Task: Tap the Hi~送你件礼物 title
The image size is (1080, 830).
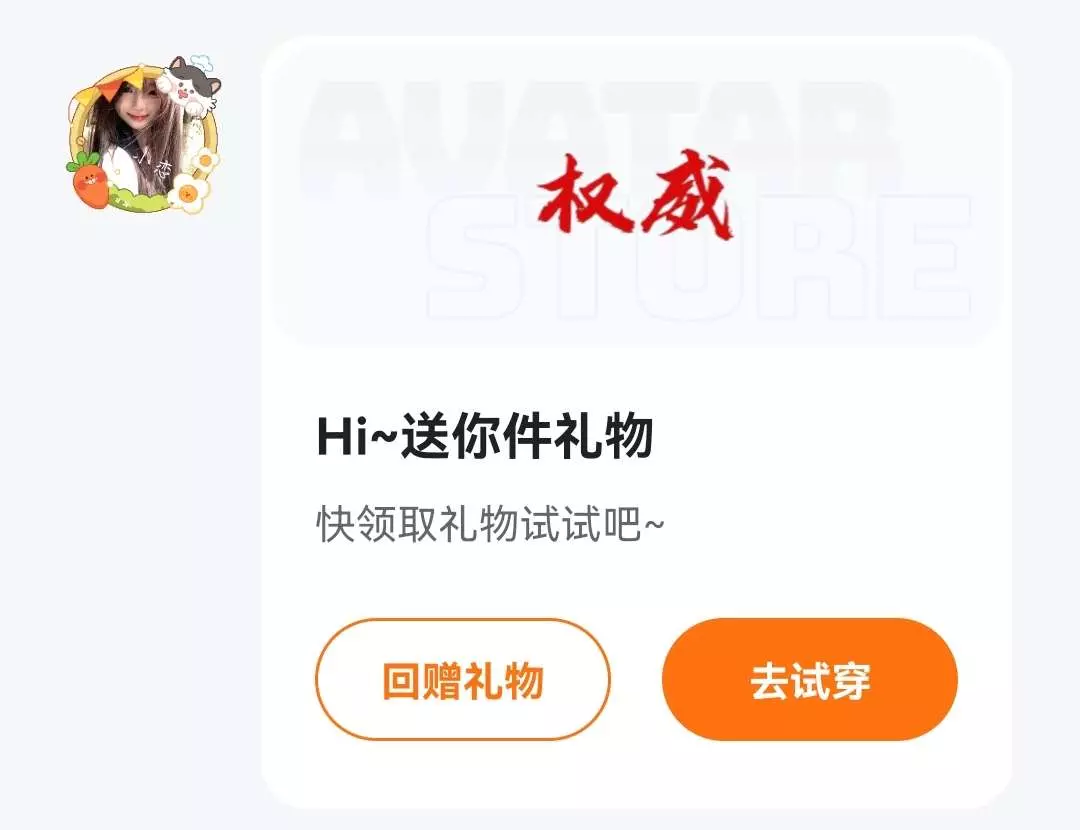Action: pos(485,437)
